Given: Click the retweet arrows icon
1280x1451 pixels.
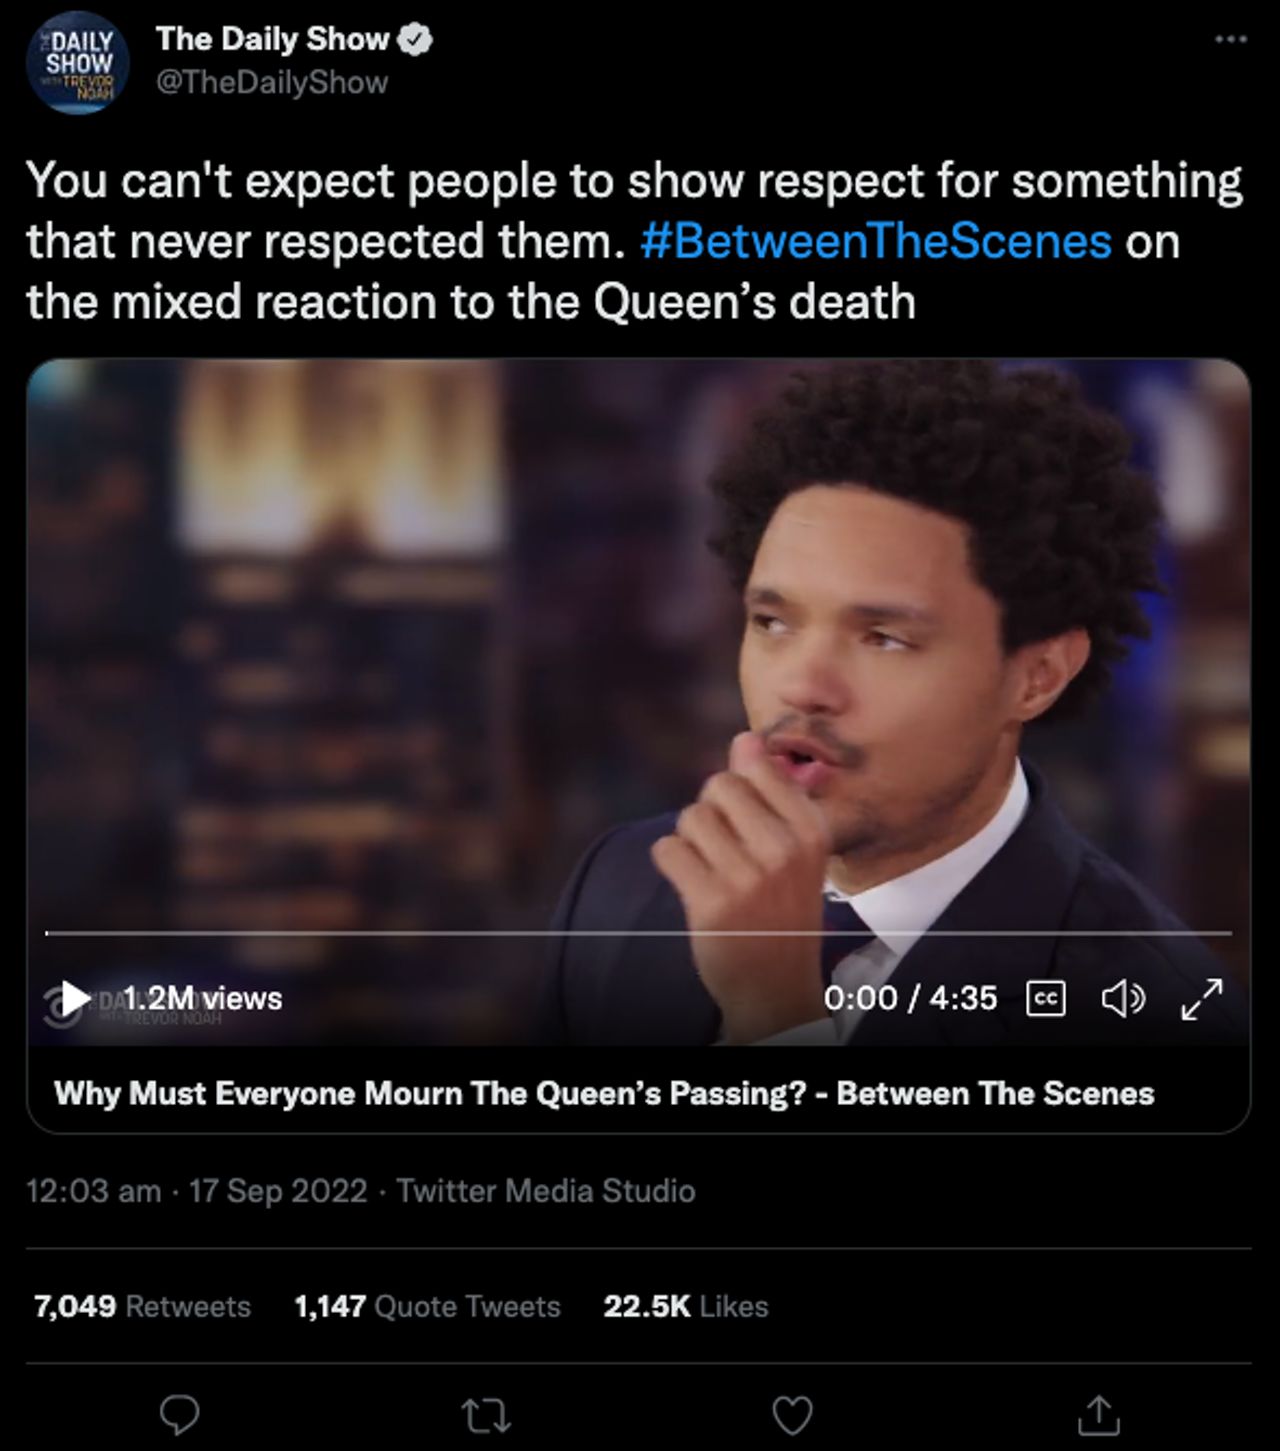Looking at the screenshot, I should point(488,1414).
